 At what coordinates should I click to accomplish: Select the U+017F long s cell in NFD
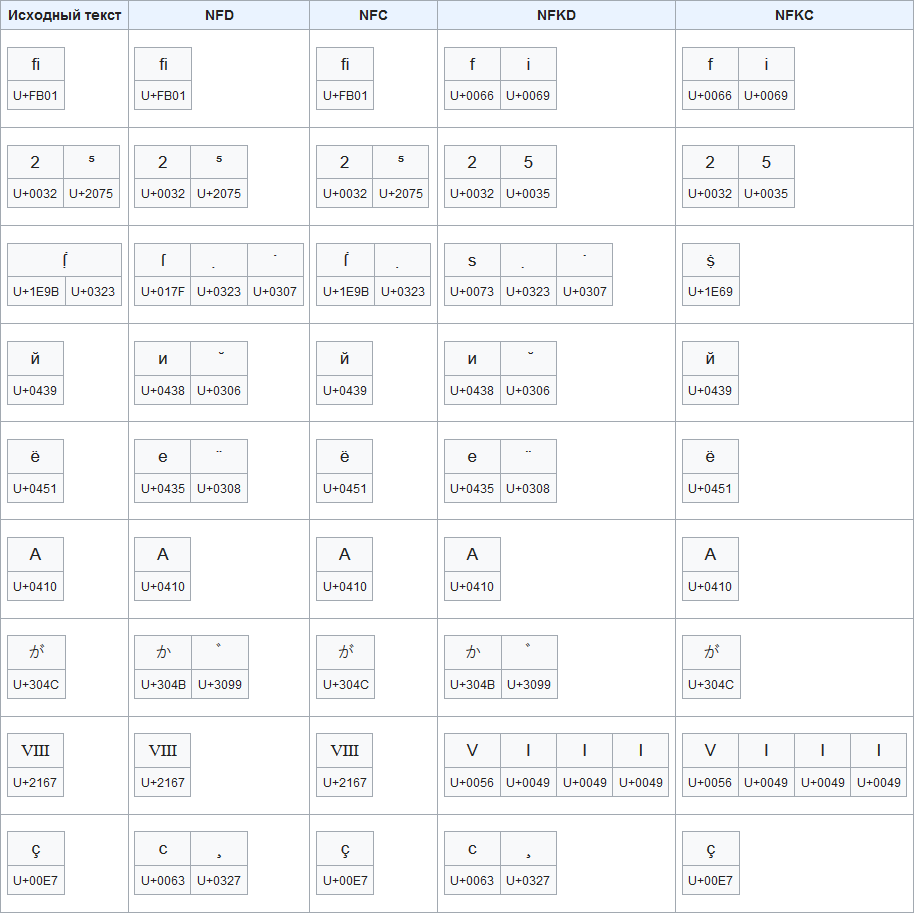pos(163,274)
